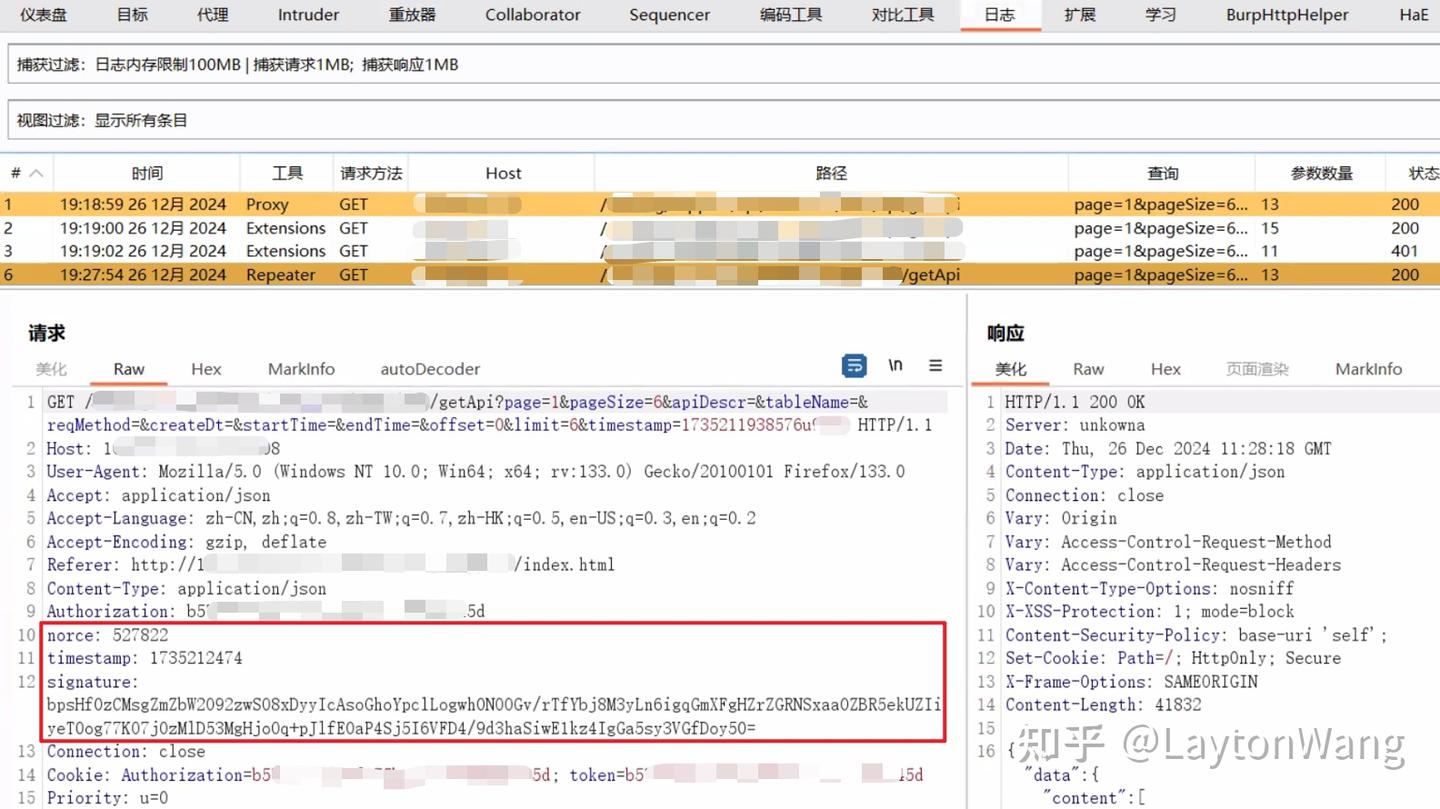The image size is (1440, 809).
Task: Select the 美化 tab in request panel
Action: 51,369
